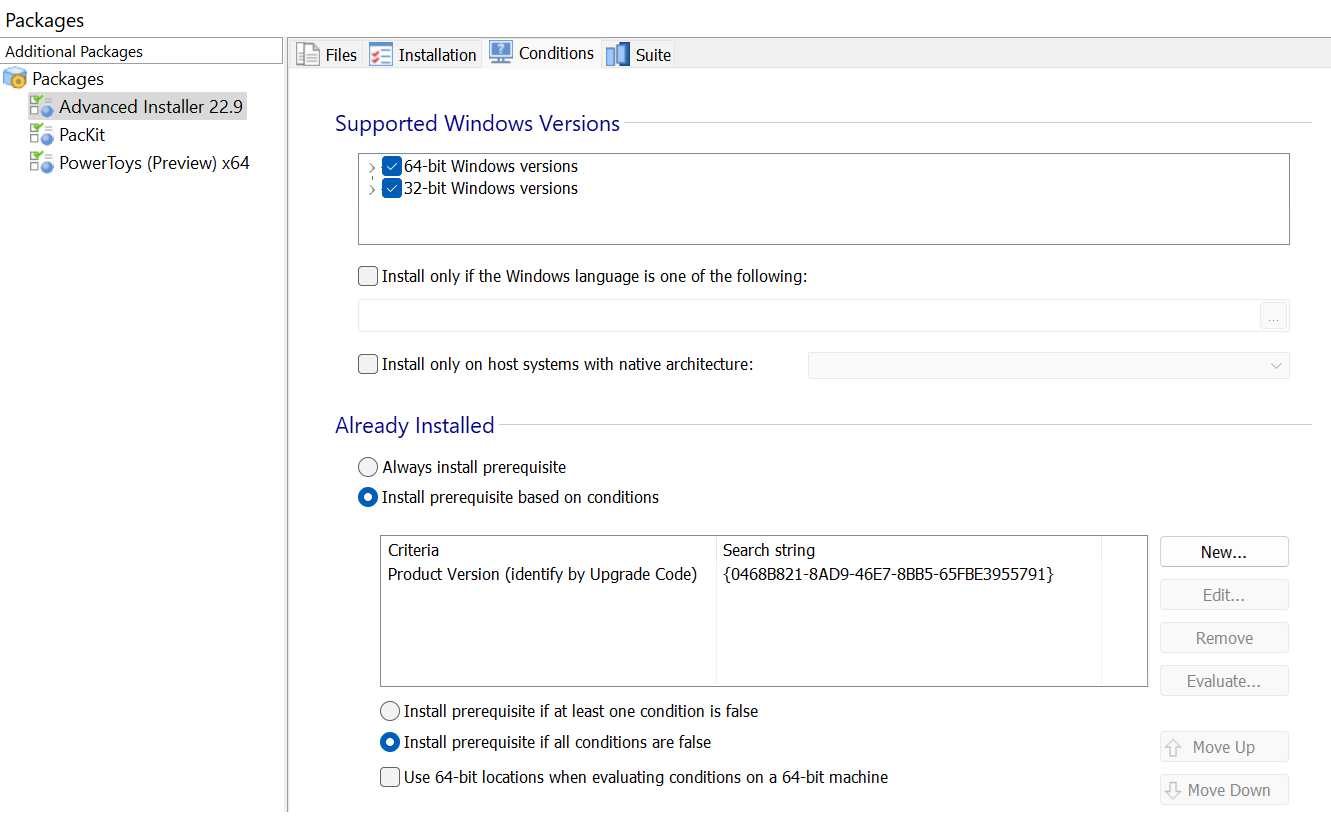1331x824 pixels.
Task: Click the Evaluate... button
Action: coord(1224,681)
